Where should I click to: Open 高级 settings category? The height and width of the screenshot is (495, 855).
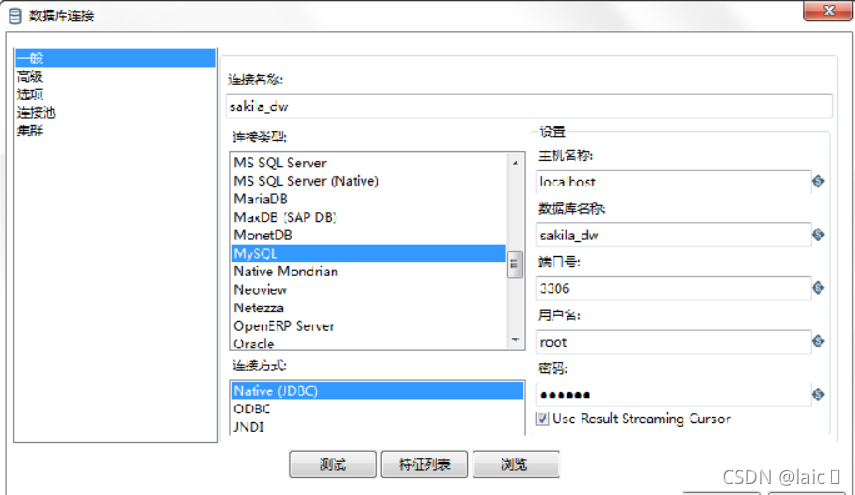tap(29, 76)
